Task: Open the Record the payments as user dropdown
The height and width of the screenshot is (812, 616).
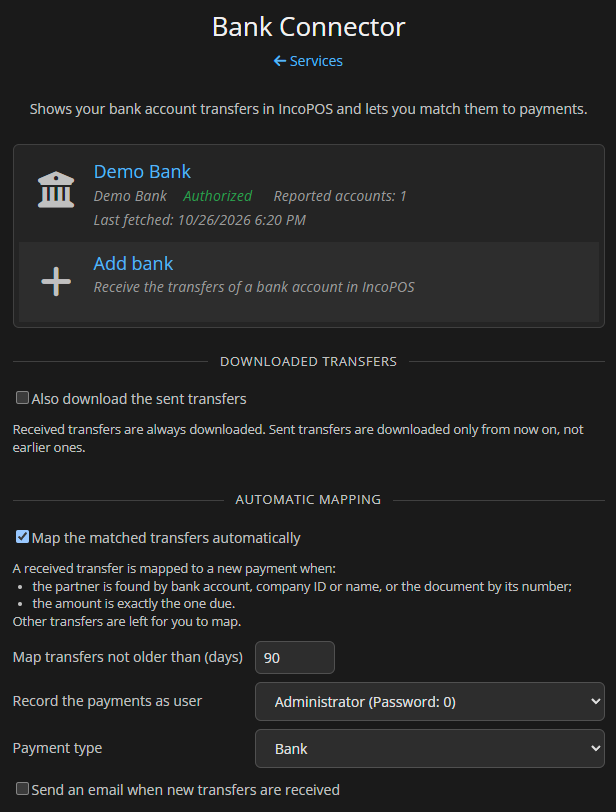Action: pyautogui.click(x=430, y=702)
